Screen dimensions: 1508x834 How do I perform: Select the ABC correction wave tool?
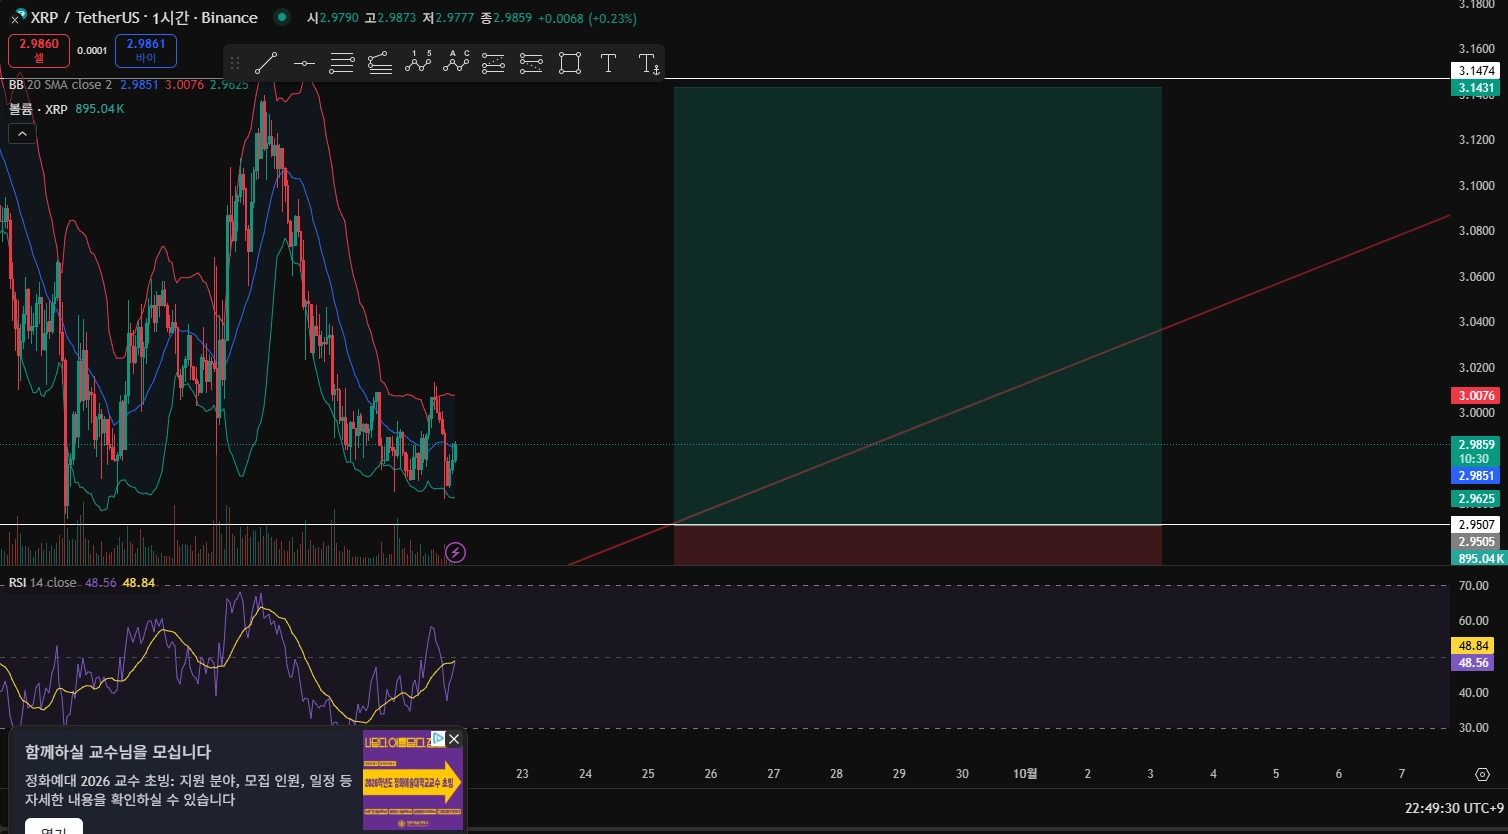coord(456,64)
